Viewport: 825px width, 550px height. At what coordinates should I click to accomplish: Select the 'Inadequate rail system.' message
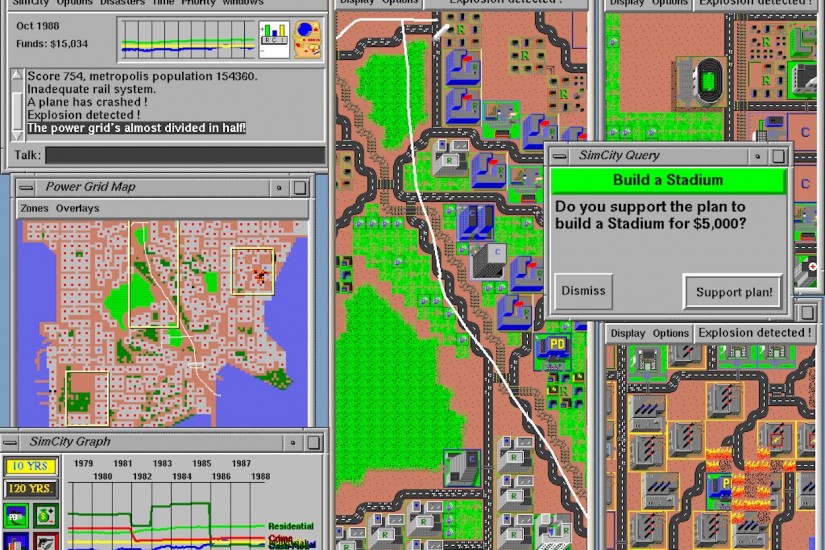coord(92,89)
